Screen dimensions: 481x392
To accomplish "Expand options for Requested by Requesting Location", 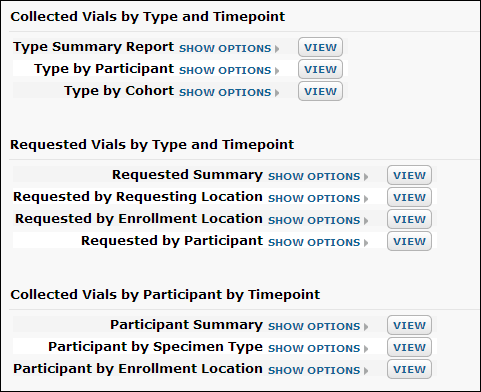I will 318,198.
